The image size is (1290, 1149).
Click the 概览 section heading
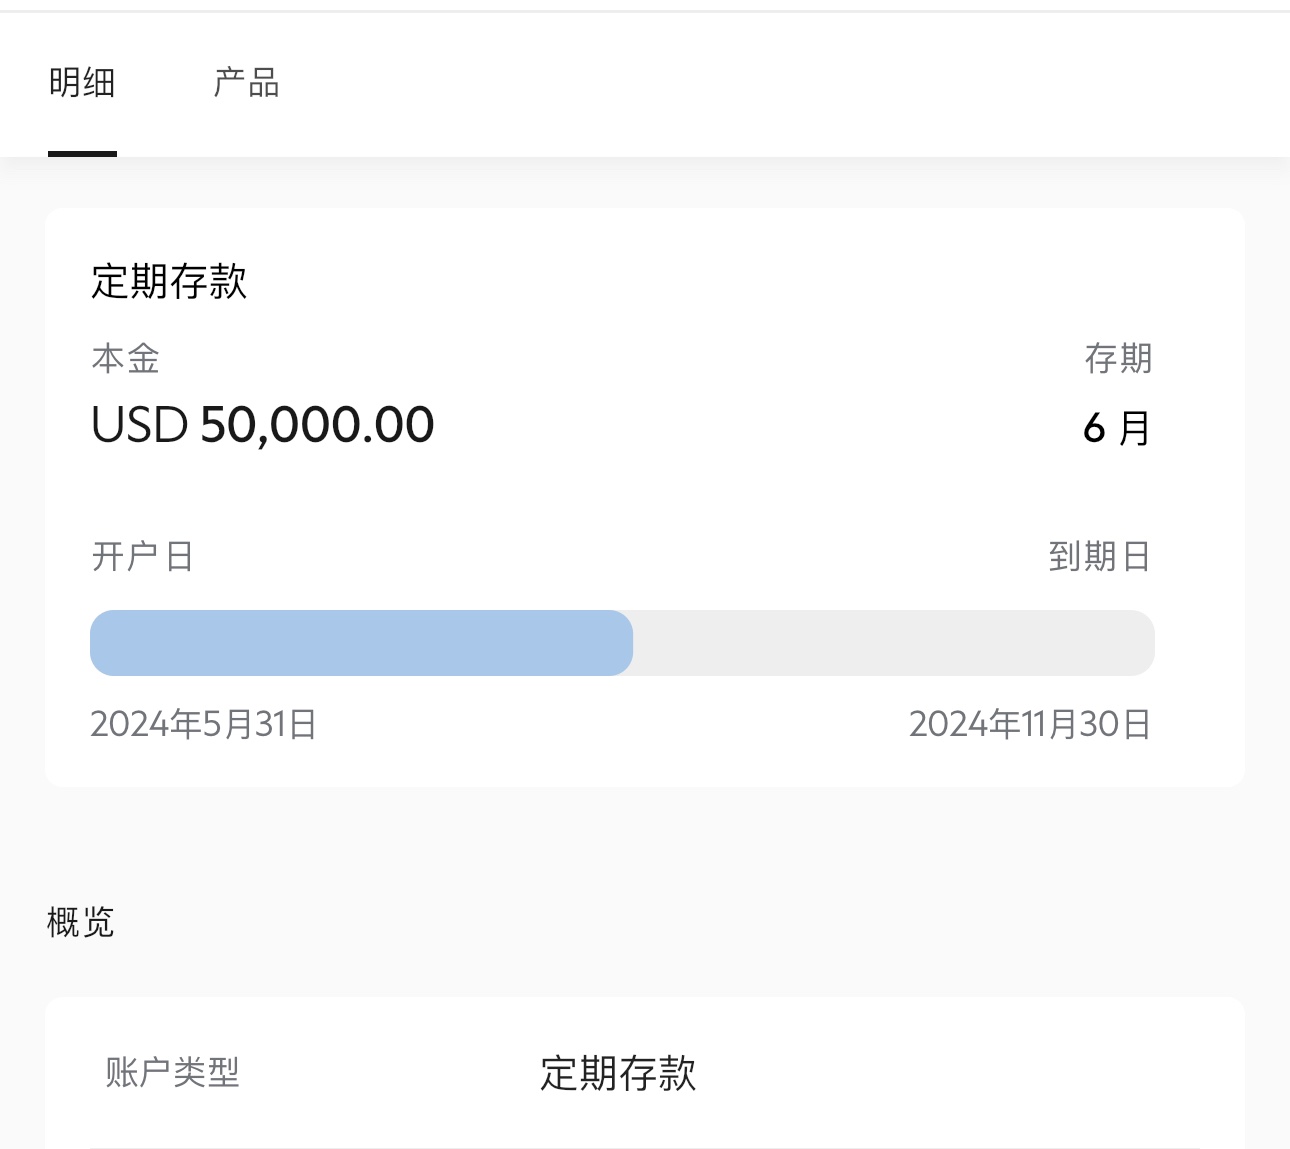[81, 922]
